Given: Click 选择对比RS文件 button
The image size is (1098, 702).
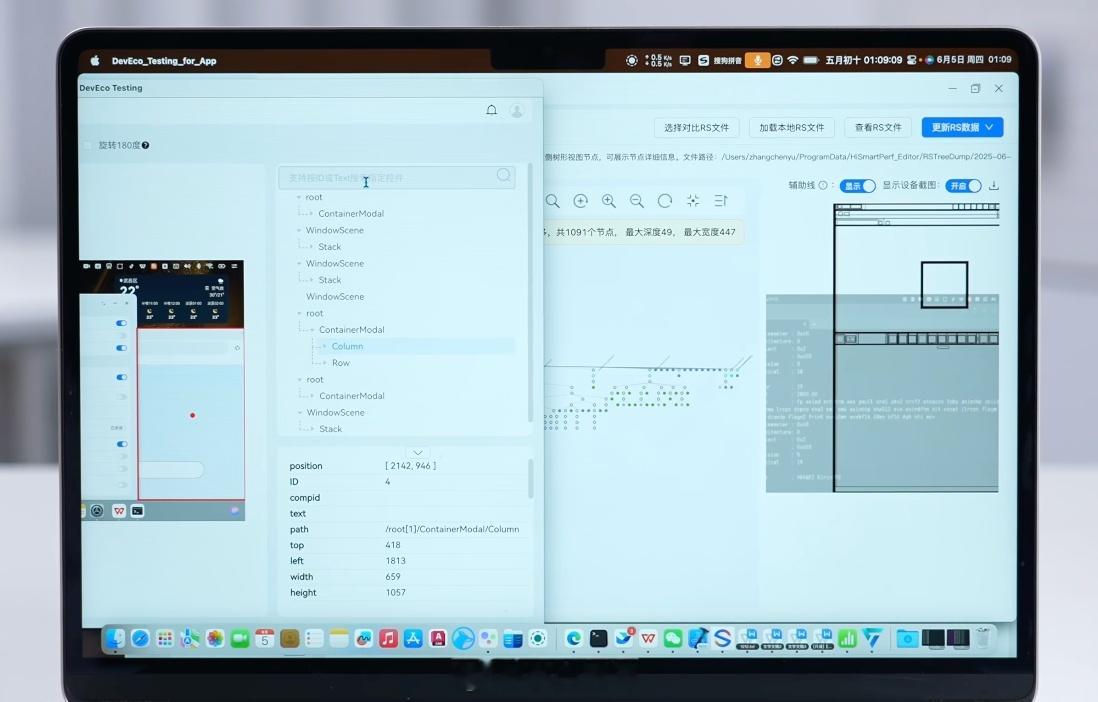Looking at the screenshot, I should click(x=696, y=128).
